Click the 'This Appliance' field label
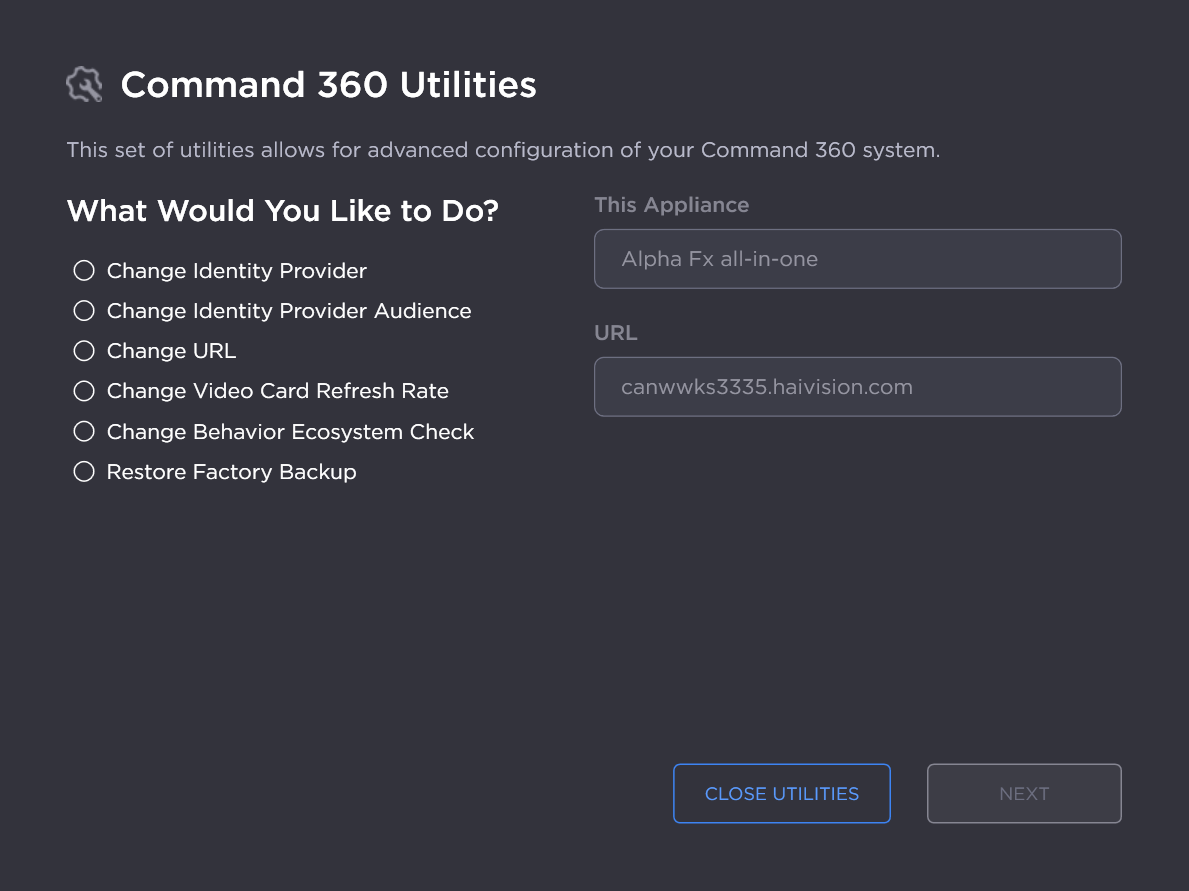The image size is (1189, 891). (671, 205)
